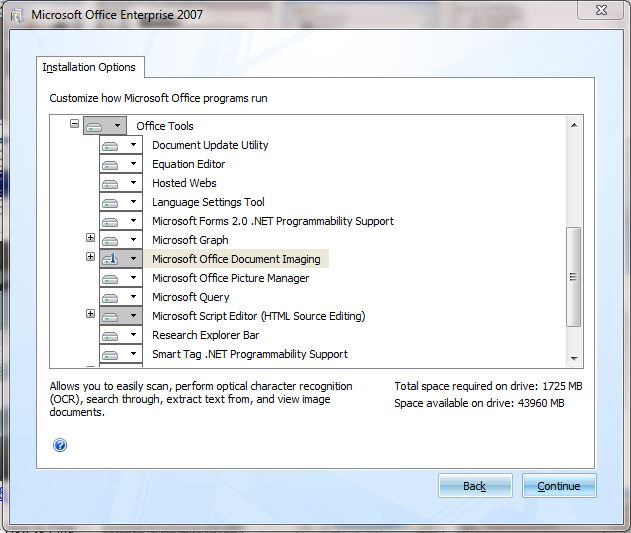The height and width of the screenshot is (533, 631).
Task: Continue with the installation
Action: coord(559,486)
